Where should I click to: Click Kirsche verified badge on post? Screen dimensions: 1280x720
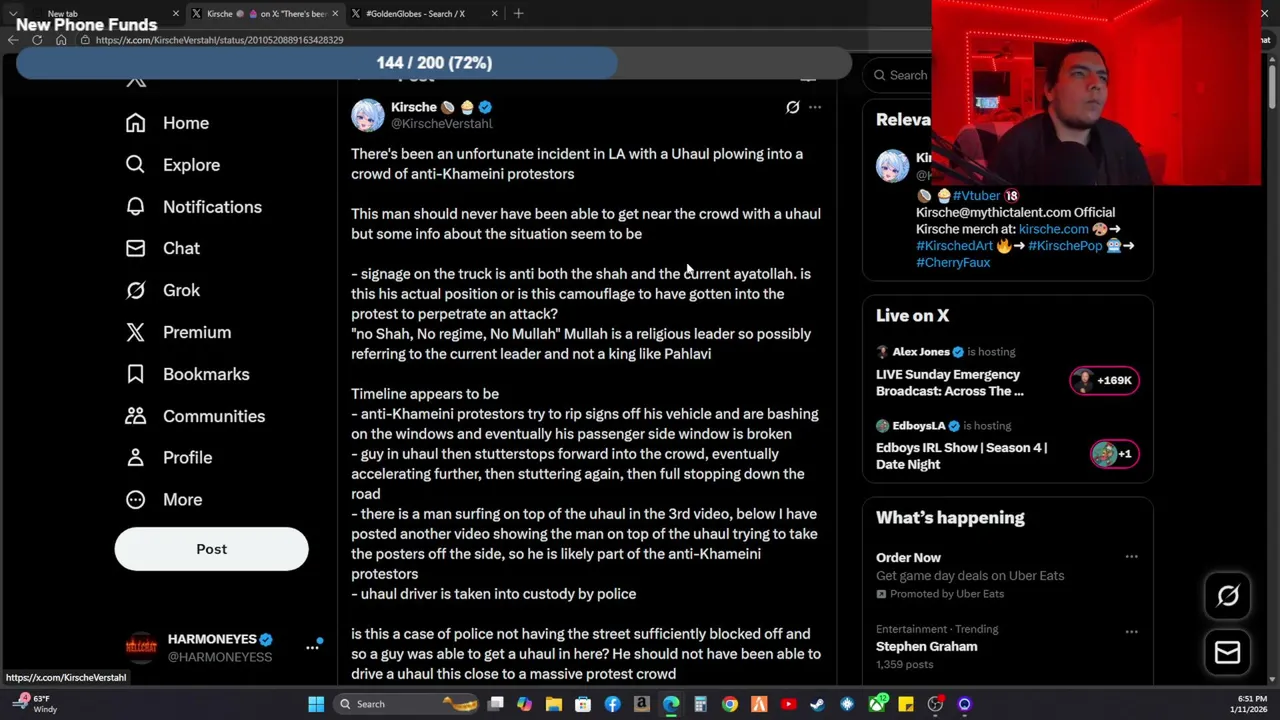click(x=485, y=107)
